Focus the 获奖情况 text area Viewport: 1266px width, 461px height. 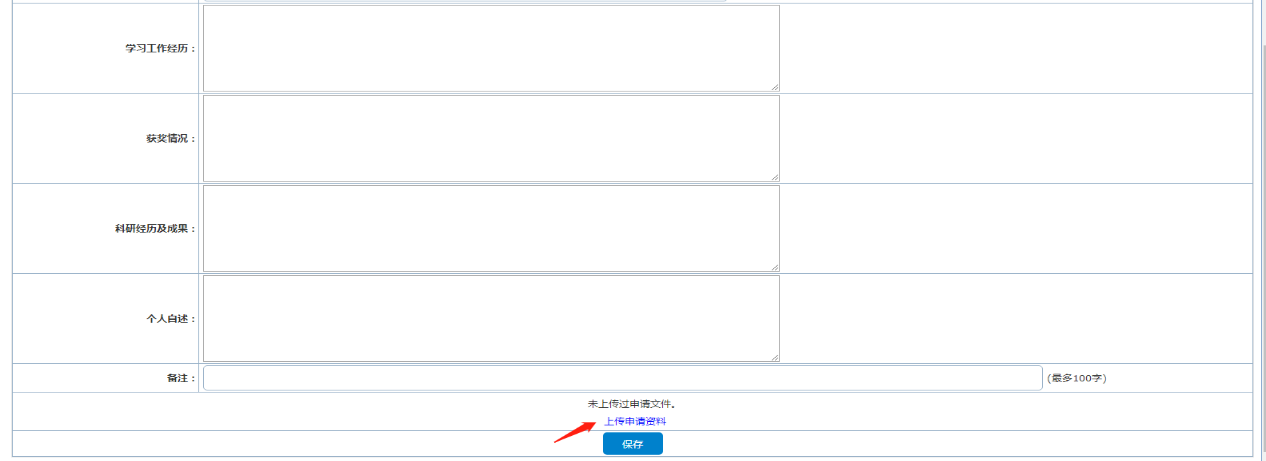(491, 138)
